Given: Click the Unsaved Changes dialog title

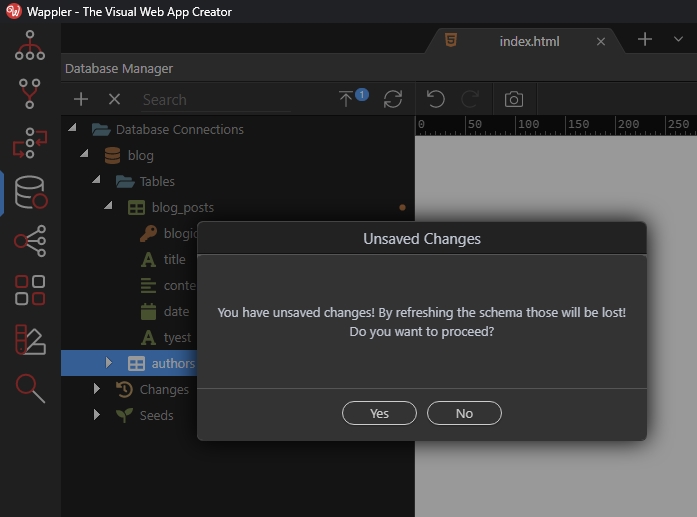Looking at the screenshot, I should pyautogui.click(x=422, y=239).
